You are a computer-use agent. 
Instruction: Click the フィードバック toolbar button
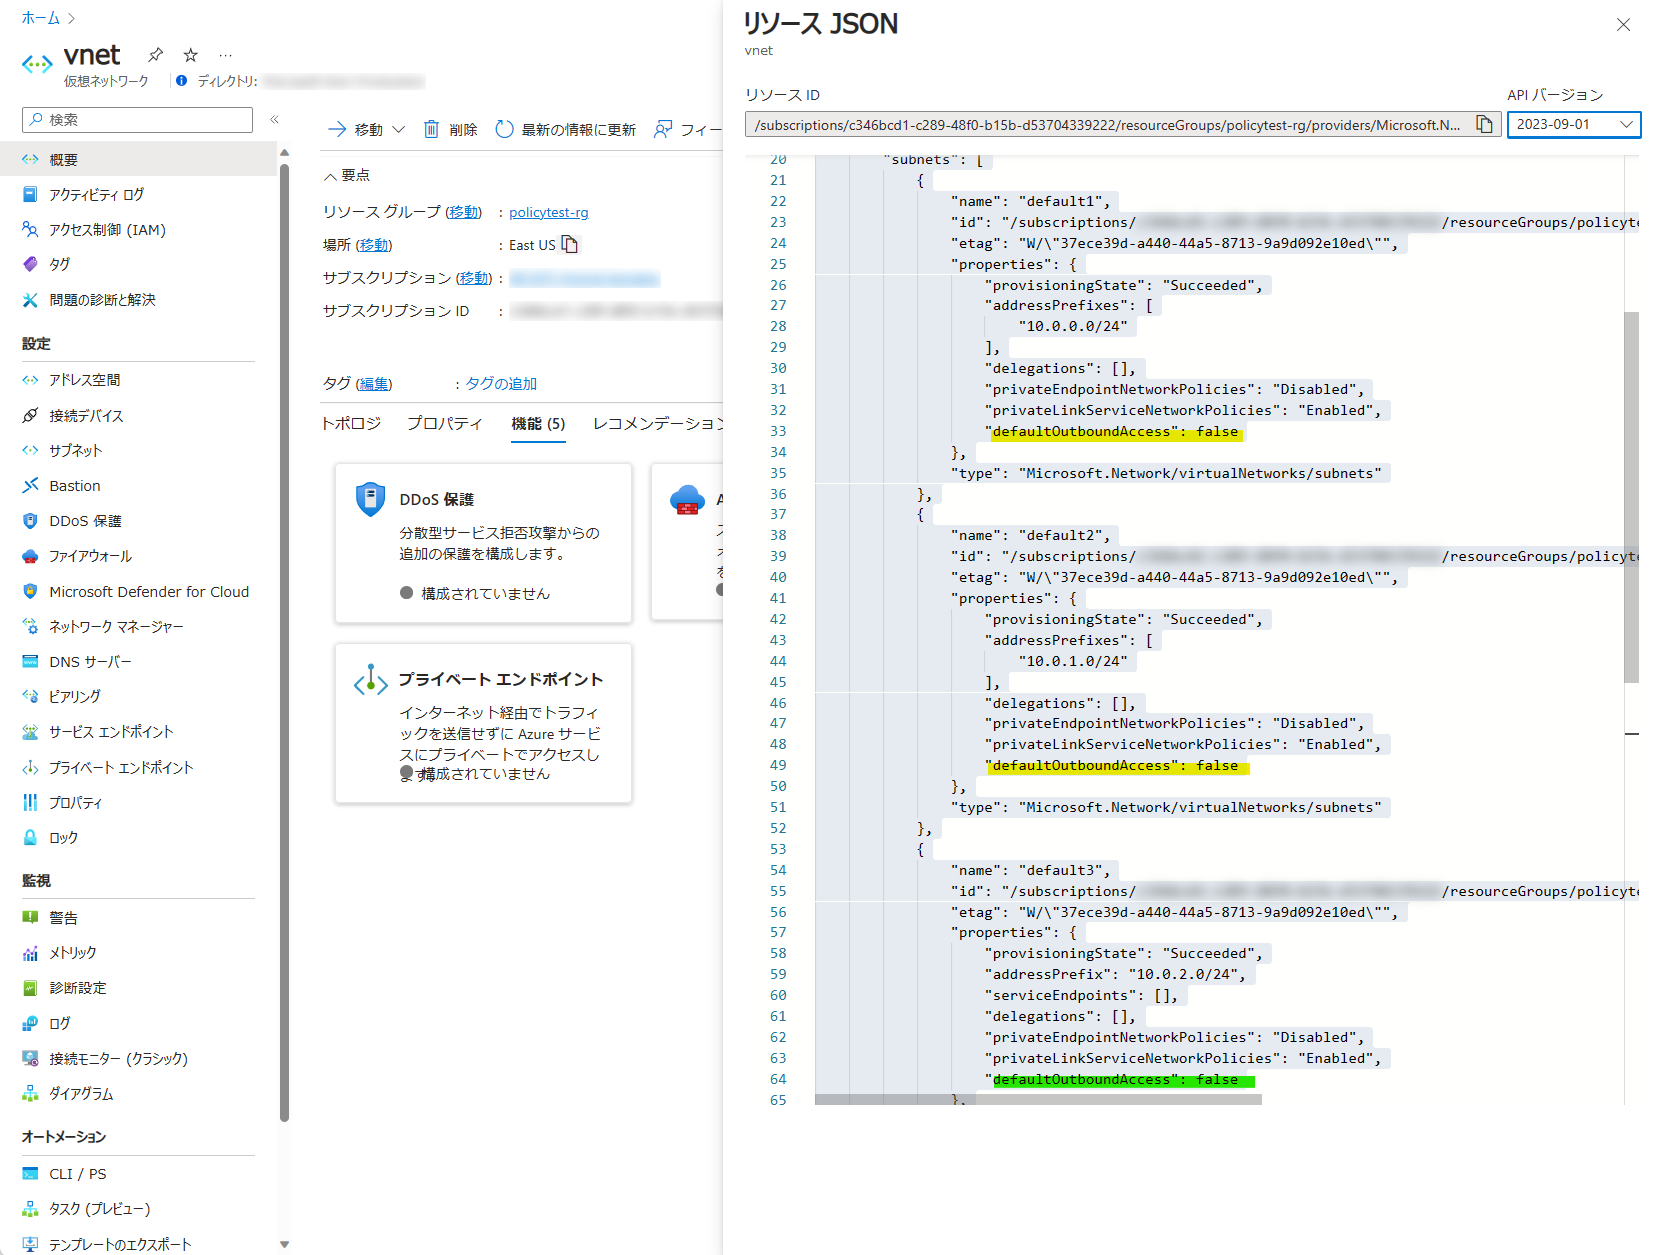click(687, 129)
